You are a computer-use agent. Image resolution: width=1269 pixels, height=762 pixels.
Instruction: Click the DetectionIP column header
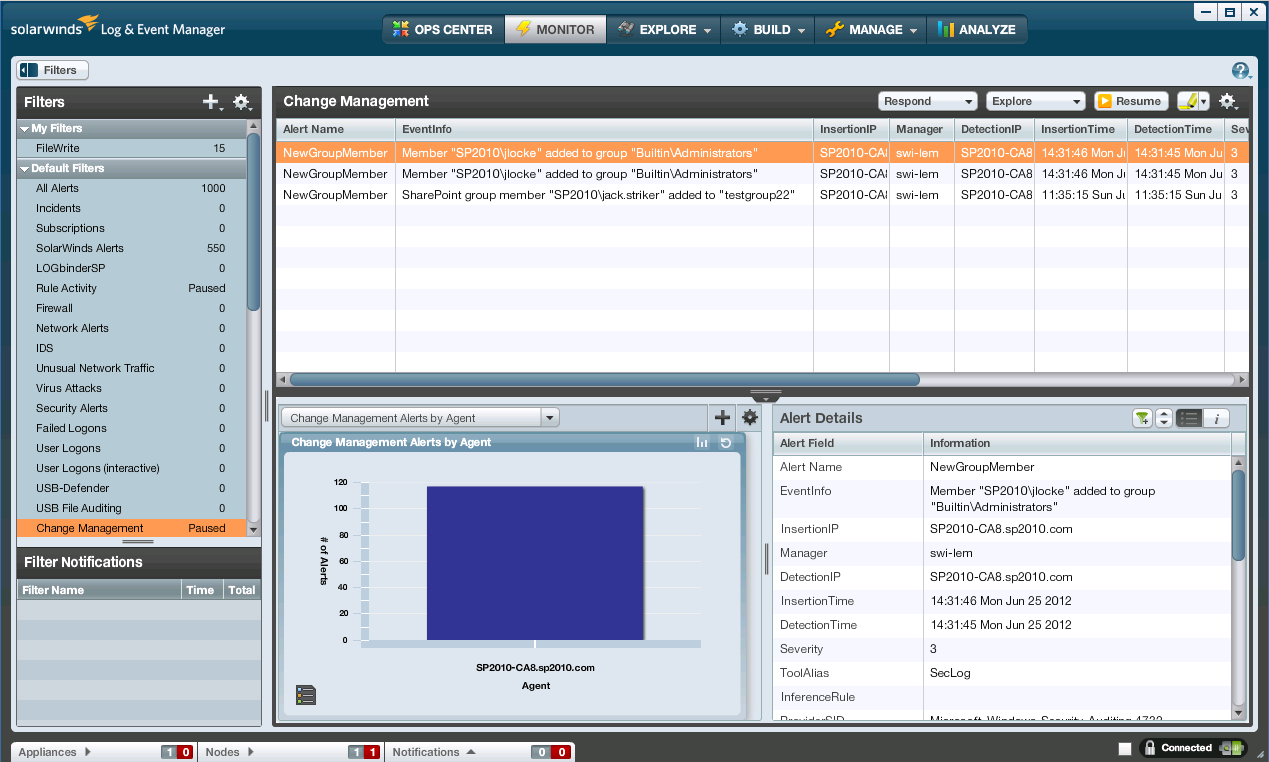994,129
